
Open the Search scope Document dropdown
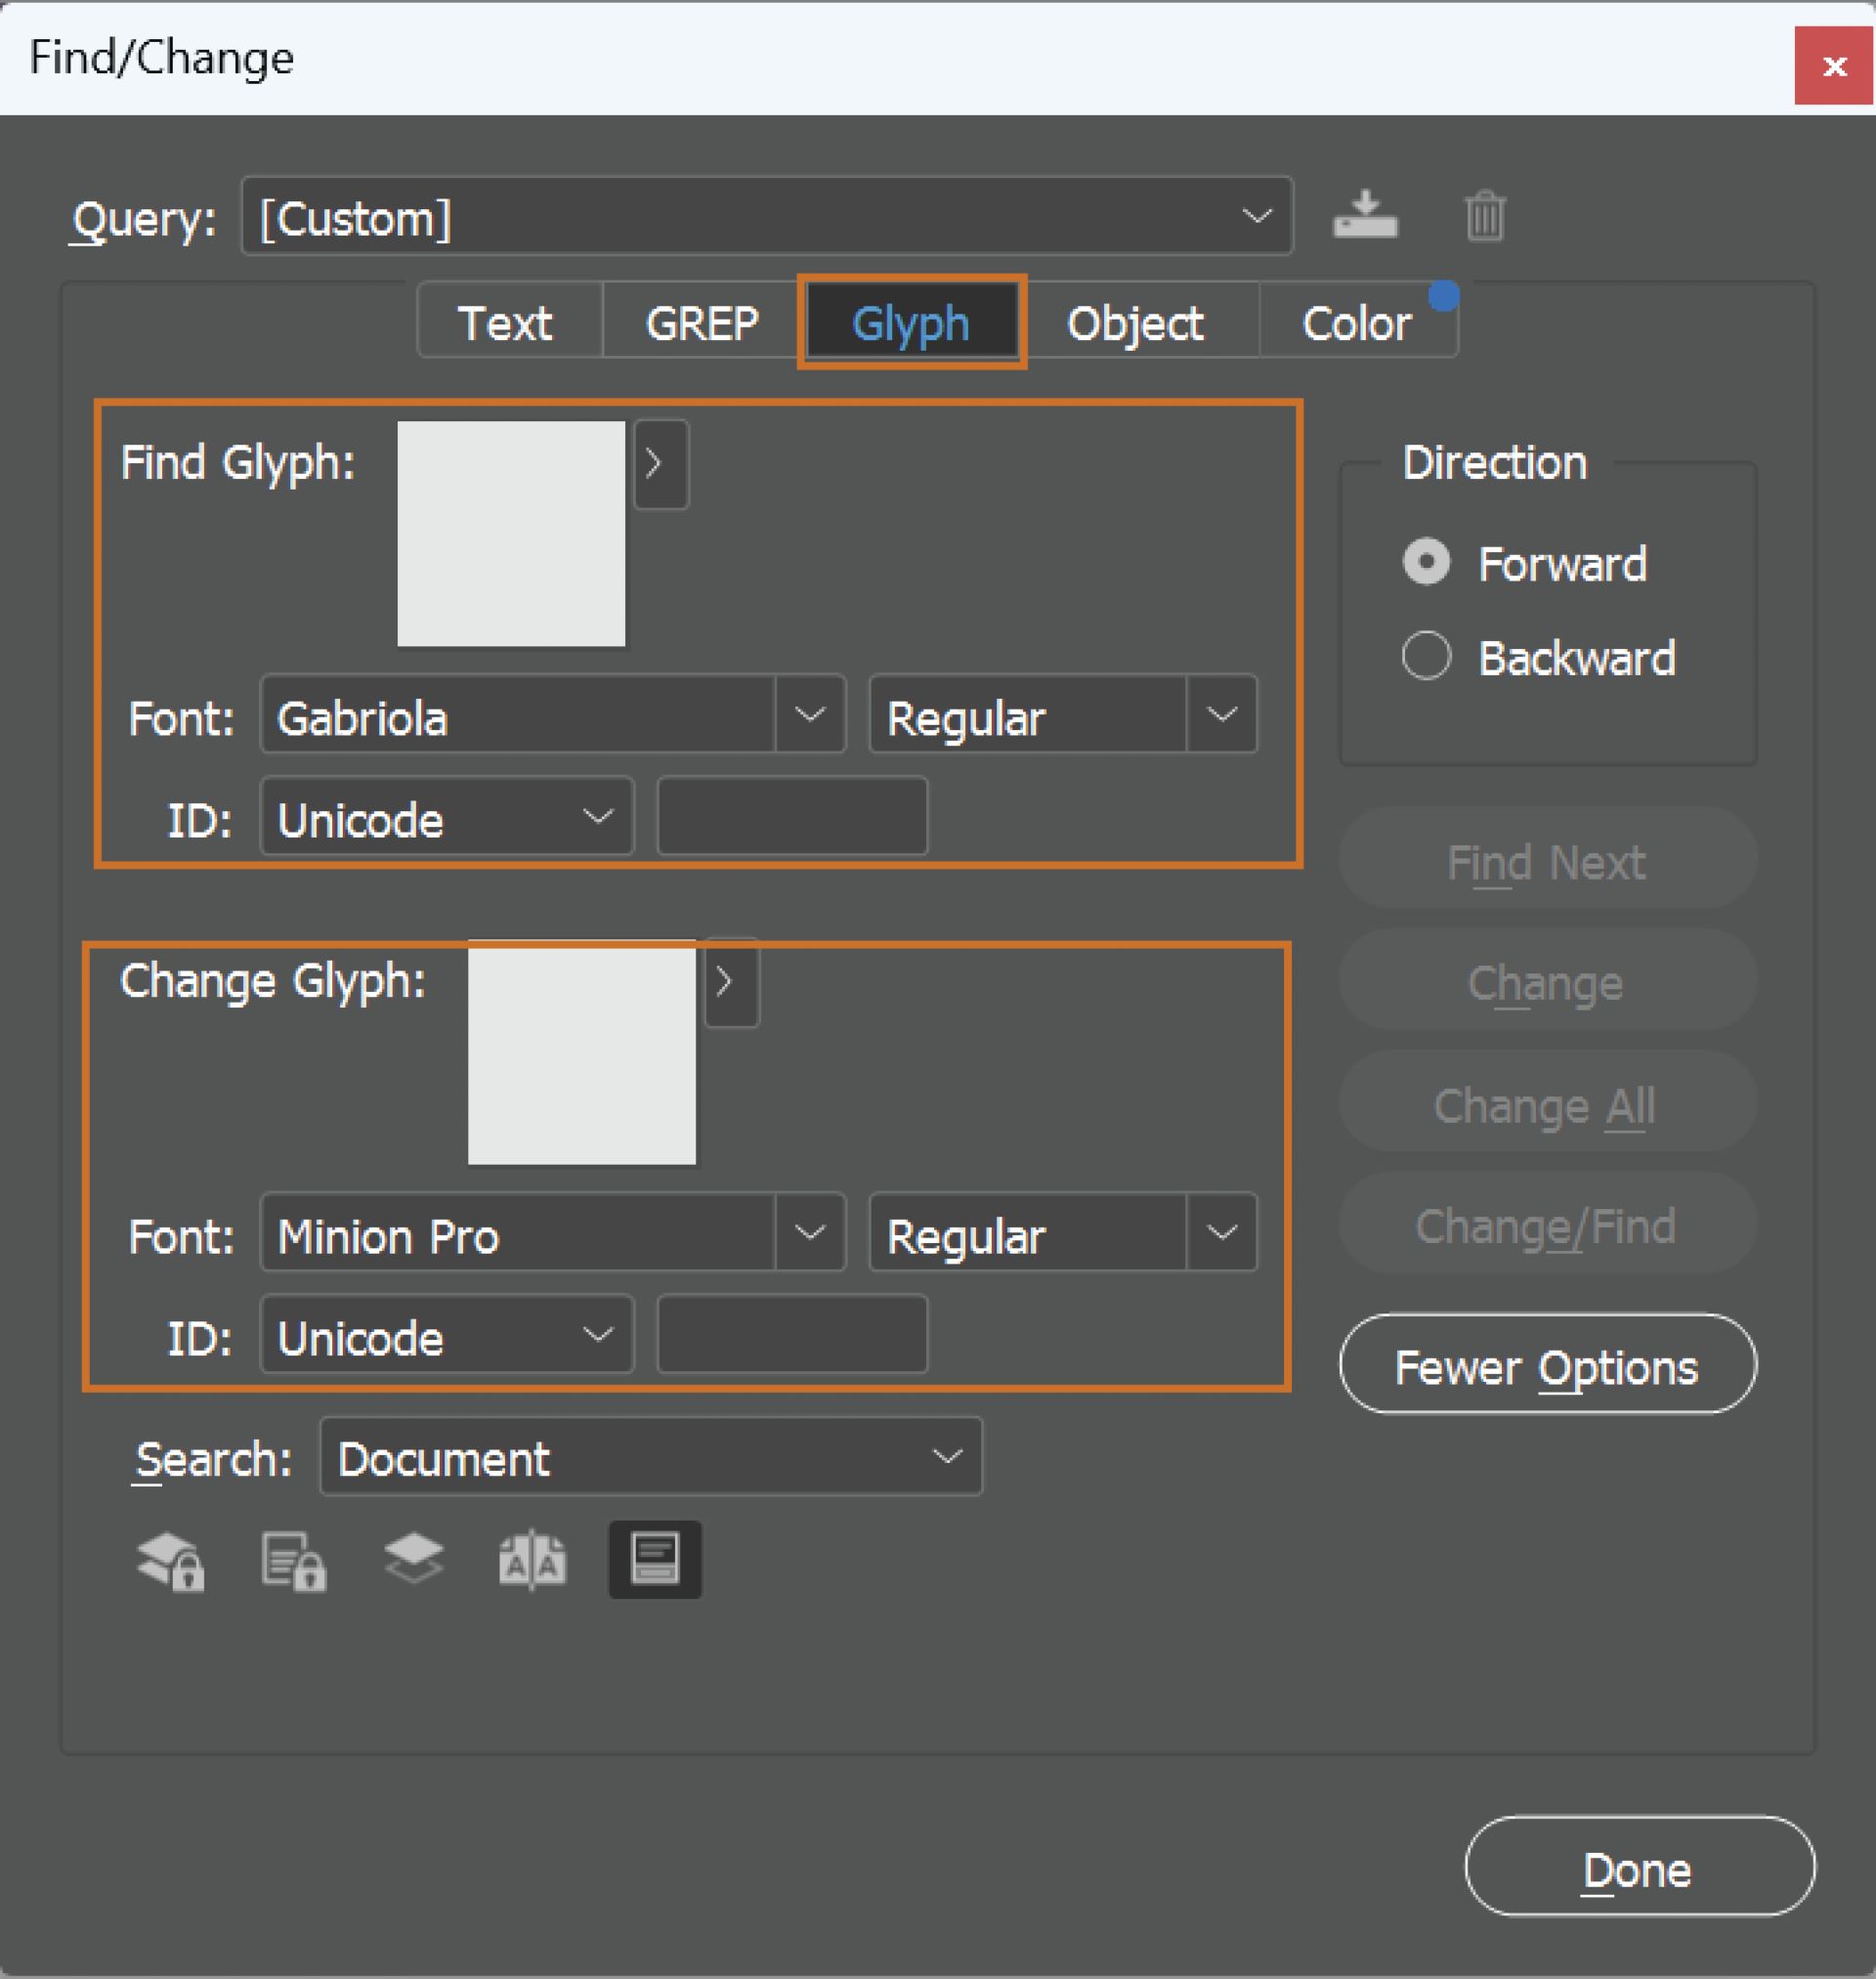click(650, 1457)
